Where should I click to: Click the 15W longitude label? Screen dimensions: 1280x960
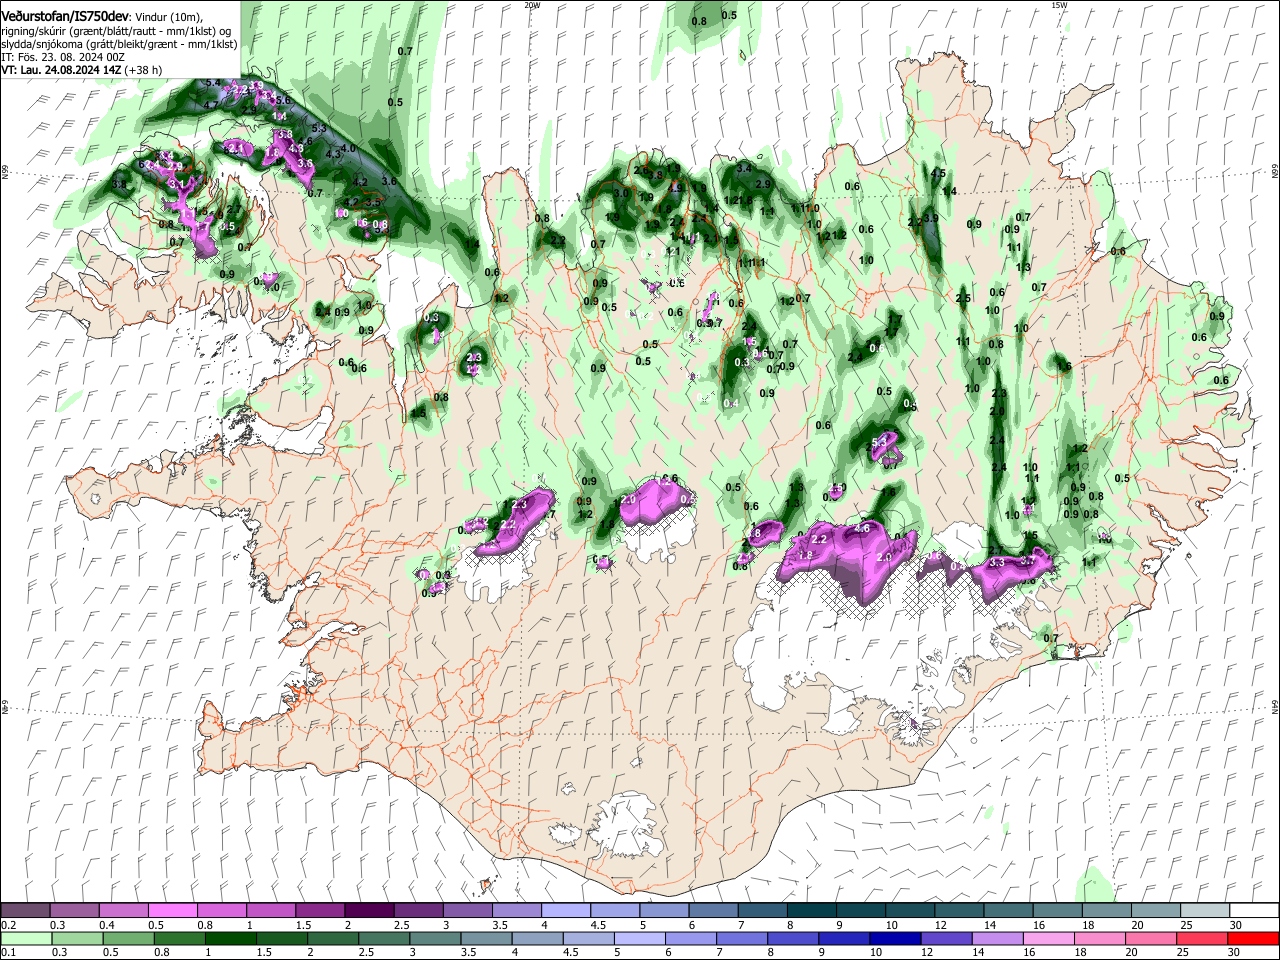pyautogui.click(x=1058, y=5)
